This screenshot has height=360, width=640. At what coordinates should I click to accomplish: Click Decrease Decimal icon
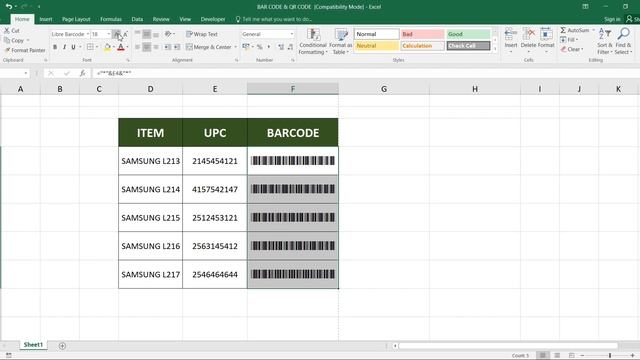tap(290, 47)
